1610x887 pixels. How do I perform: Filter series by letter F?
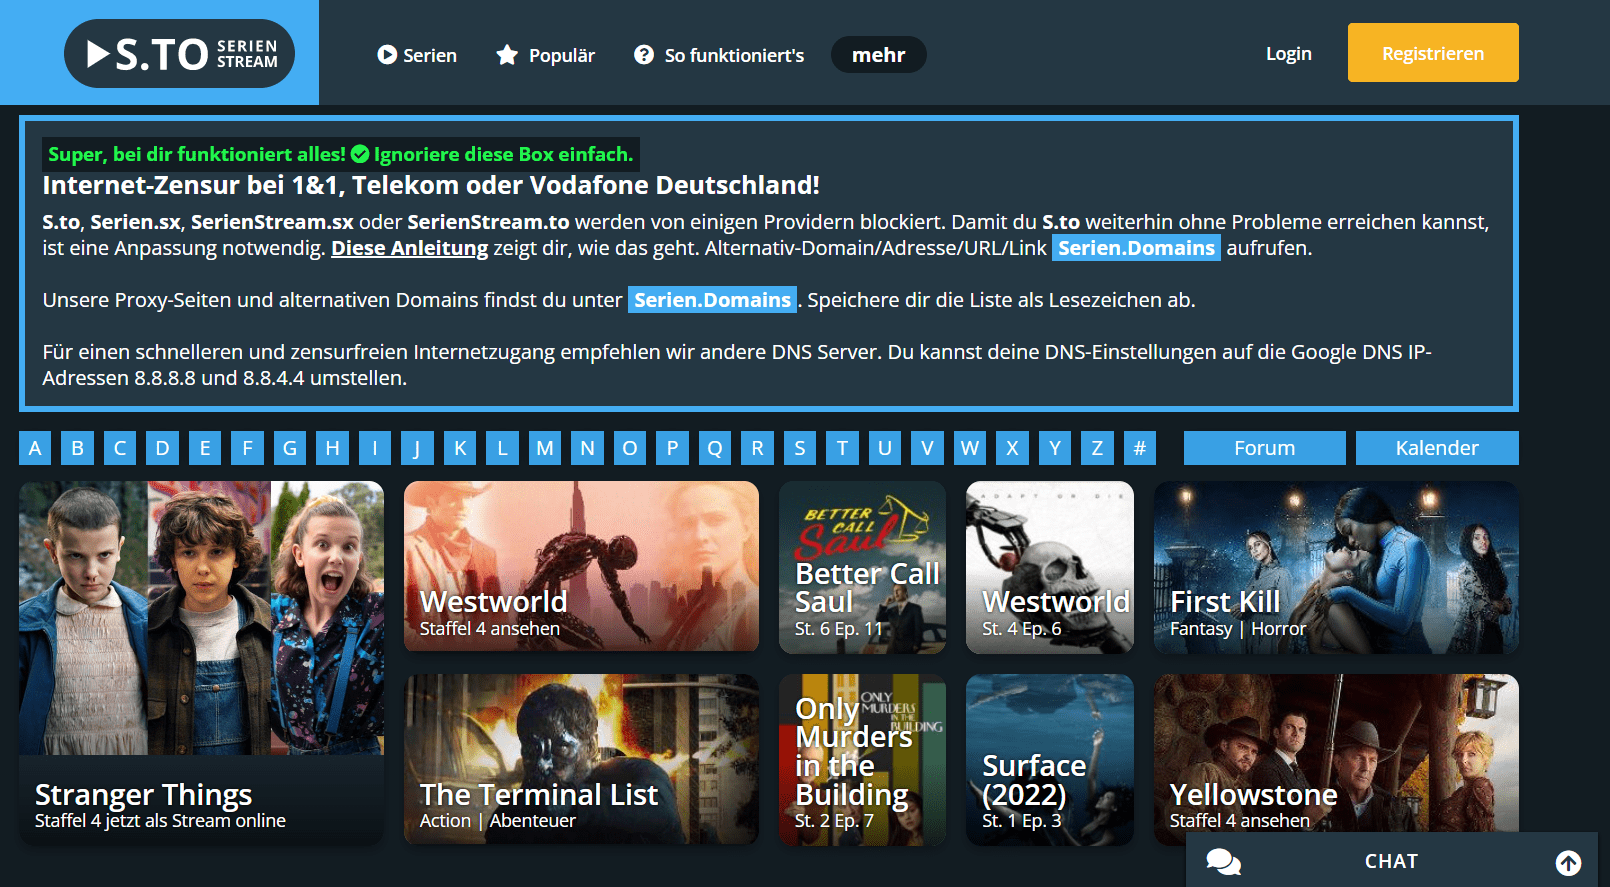click(x=247, y=448)
